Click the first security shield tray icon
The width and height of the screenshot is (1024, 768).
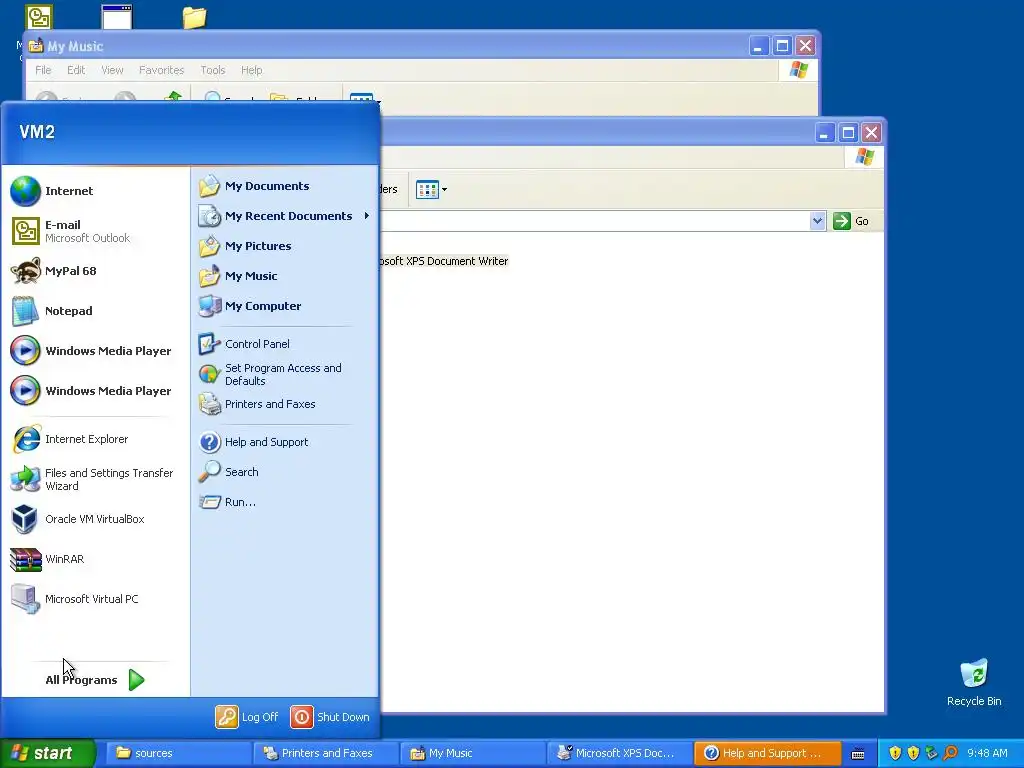click(895, 753)
